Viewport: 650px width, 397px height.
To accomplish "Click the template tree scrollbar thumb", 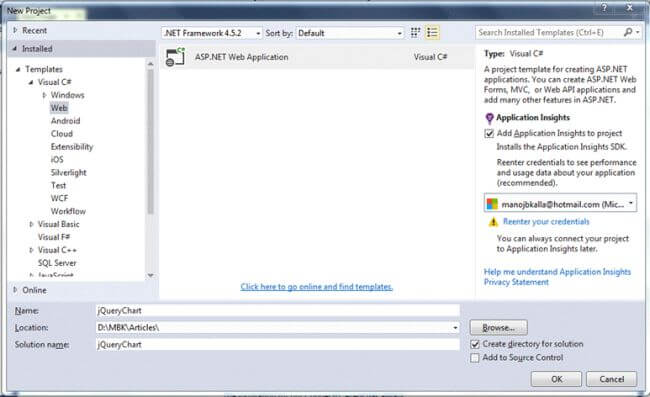I will click(x=150, y=142).
